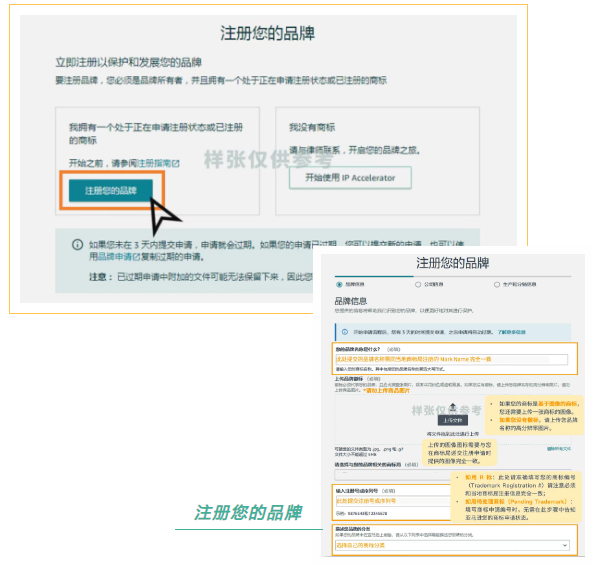Screen dimensions: 604x566
Task: Open the 品牌申请 link in notice
Action: pos(114,257)
